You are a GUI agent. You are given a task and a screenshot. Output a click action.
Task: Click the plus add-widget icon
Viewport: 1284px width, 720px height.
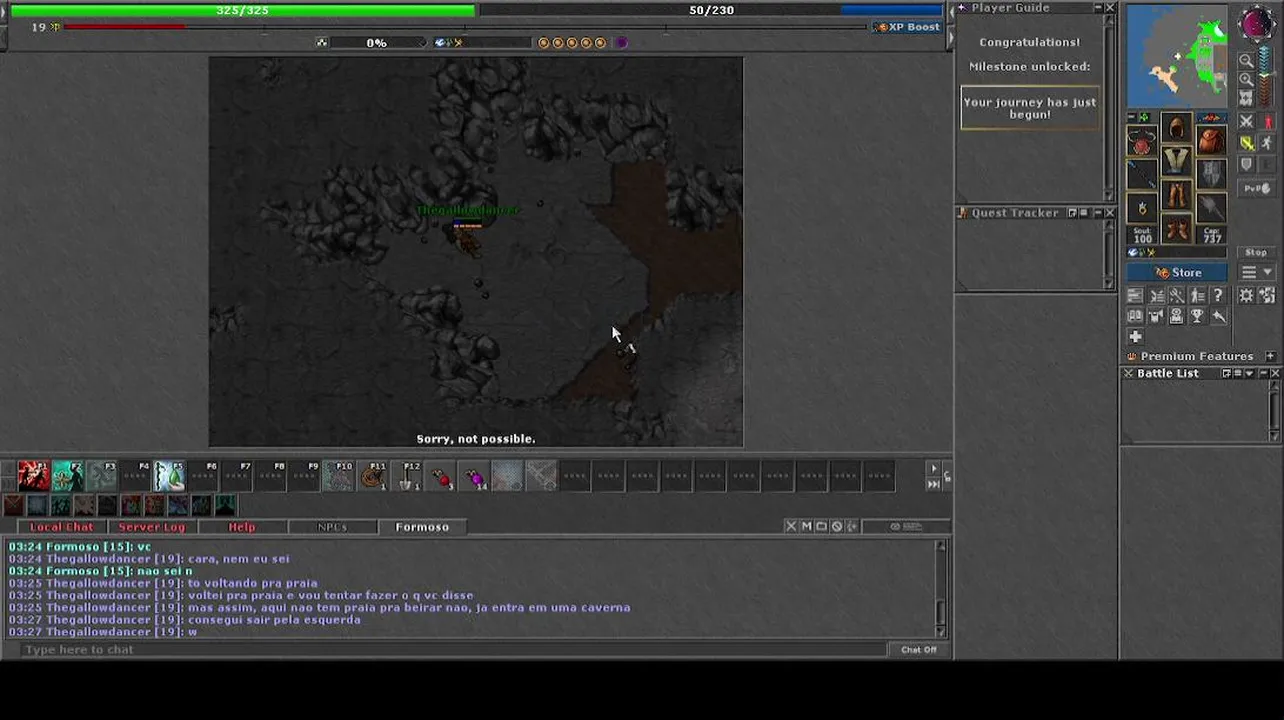point(1135,337)
